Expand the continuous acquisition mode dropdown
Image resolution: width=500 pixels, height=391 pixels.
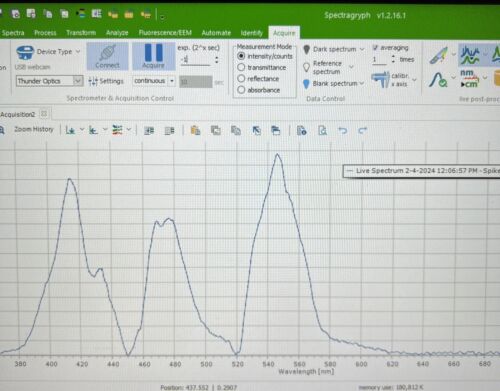click(172, 81)
